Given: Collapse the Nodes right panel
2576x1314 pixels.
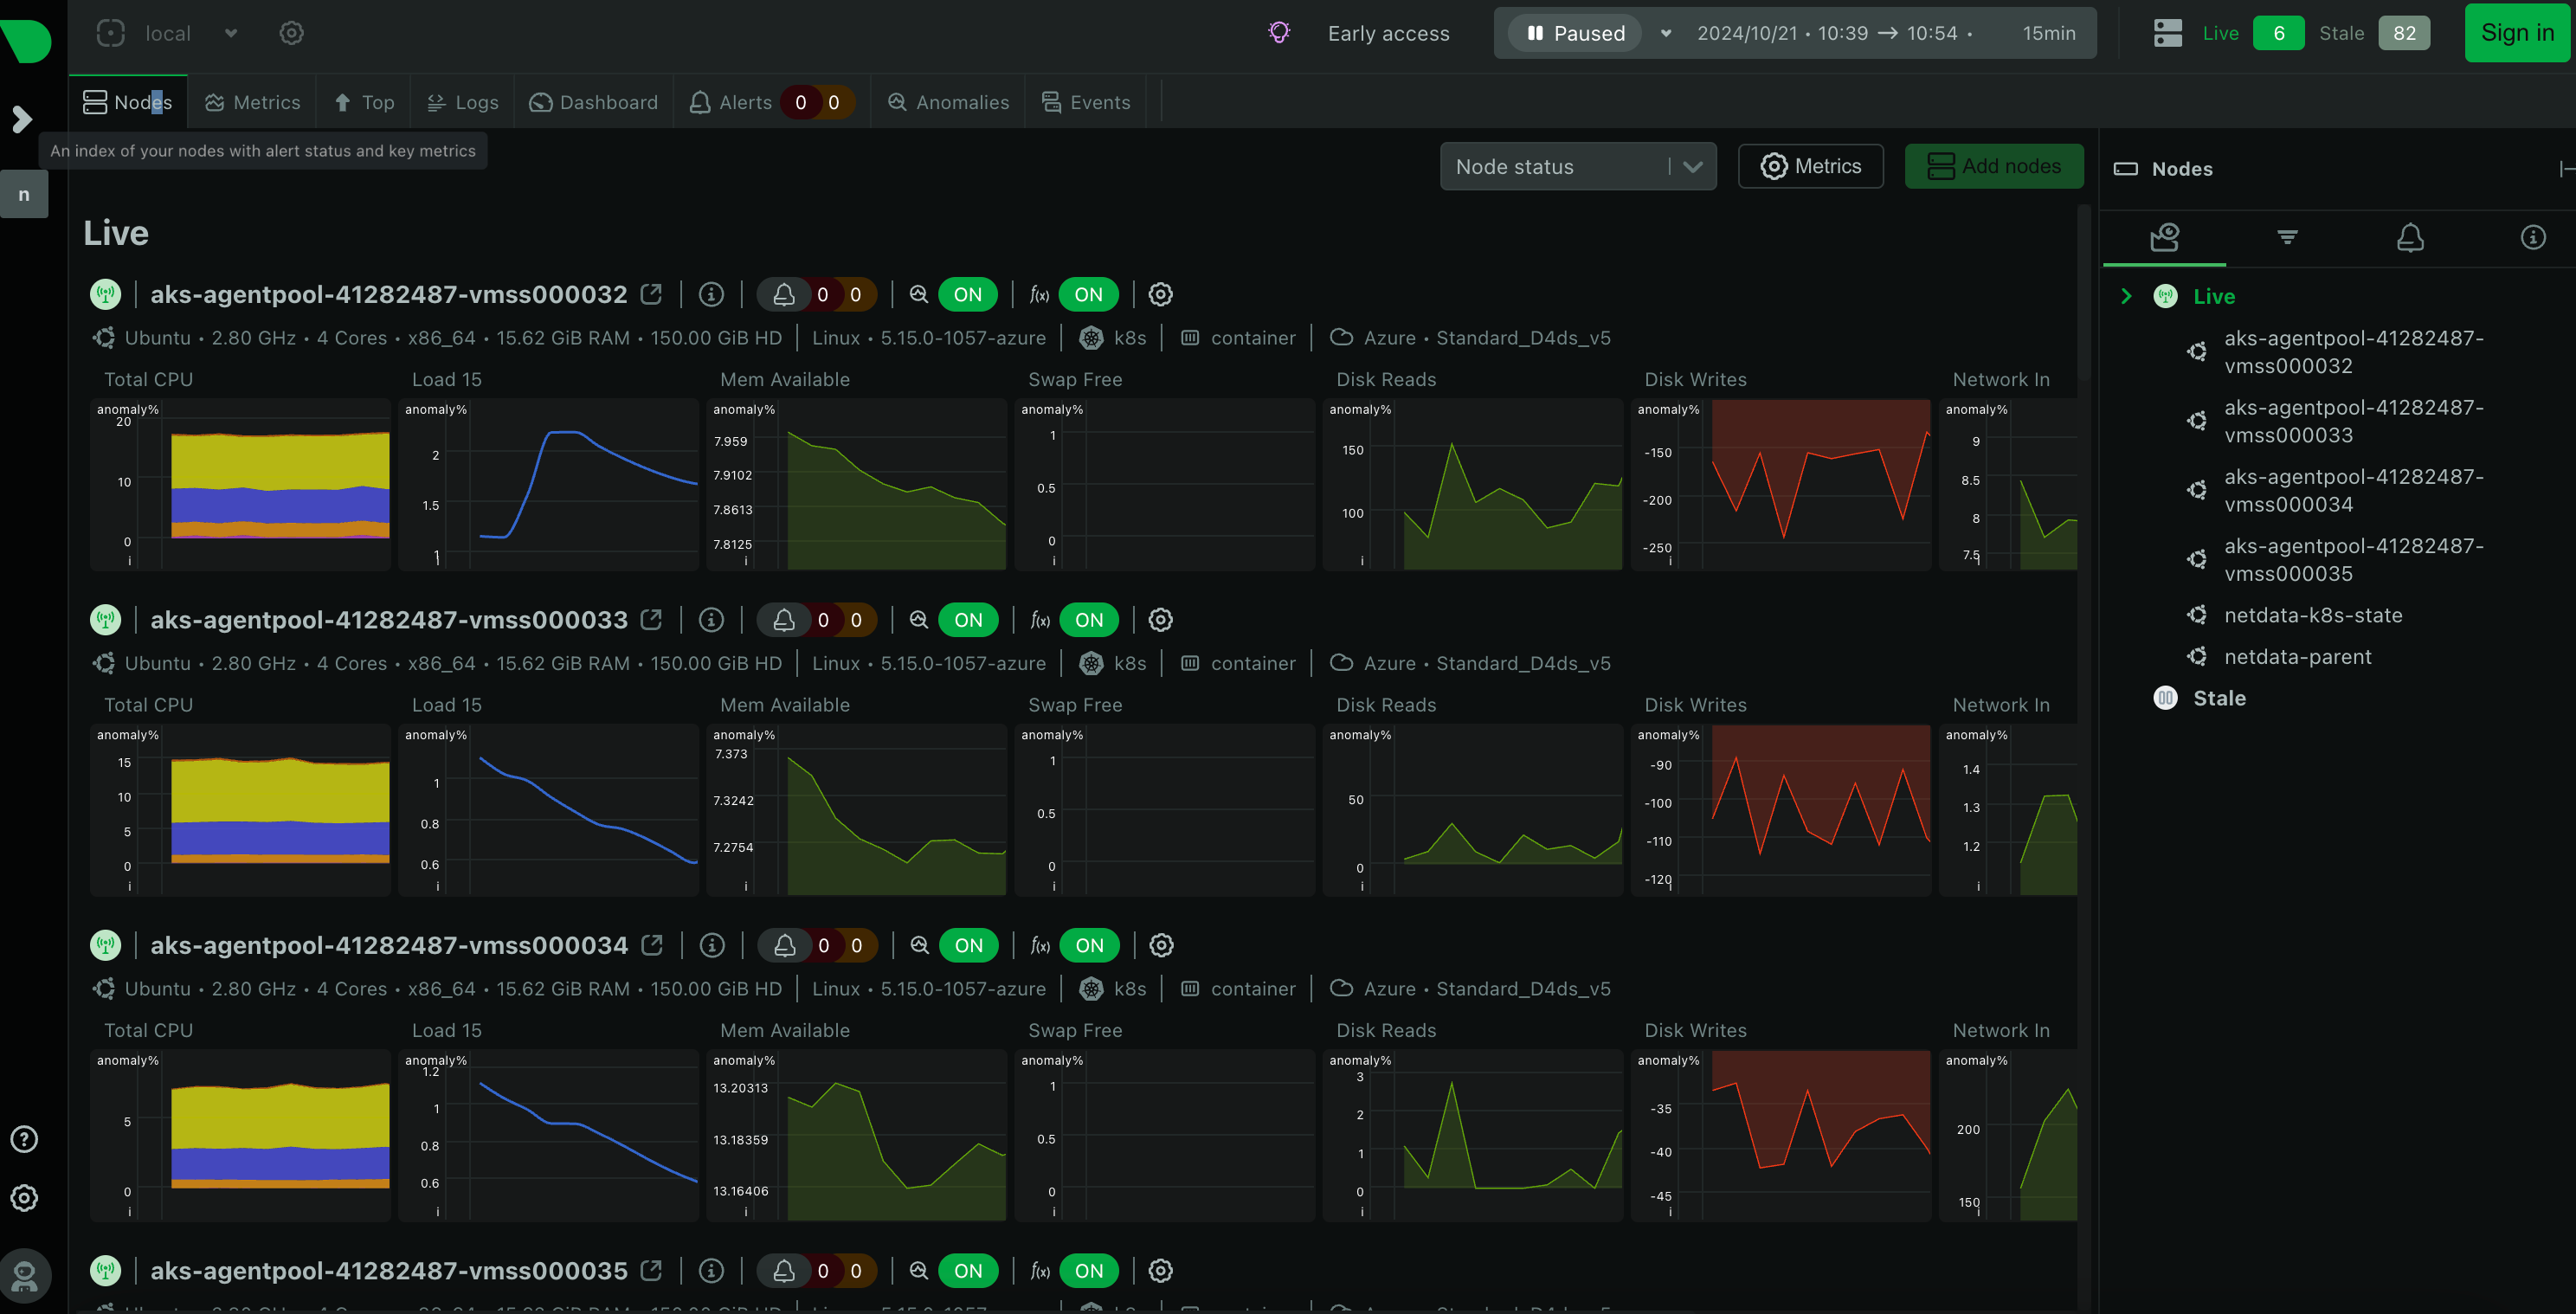Looking at the screenshot, I should (x=2566, y=168).
